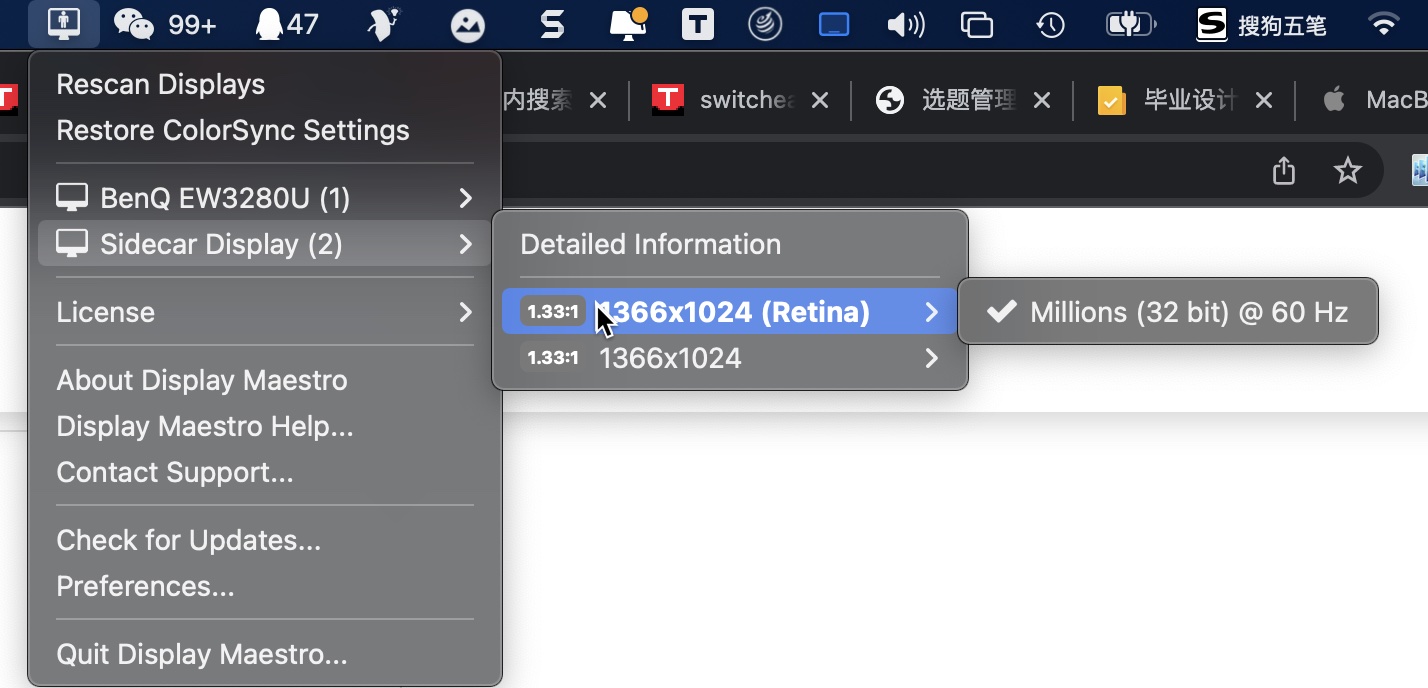Bookmark the page with the star icon
Viewport: 1428px width, 688px height.
pyautogui.click(x=1348, y=171)
